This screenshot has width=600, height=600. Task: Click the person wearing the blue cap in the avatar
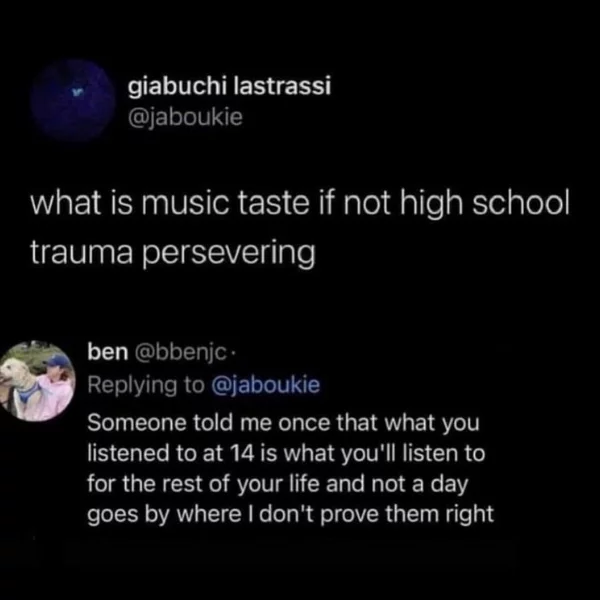[x=56, y=385]
